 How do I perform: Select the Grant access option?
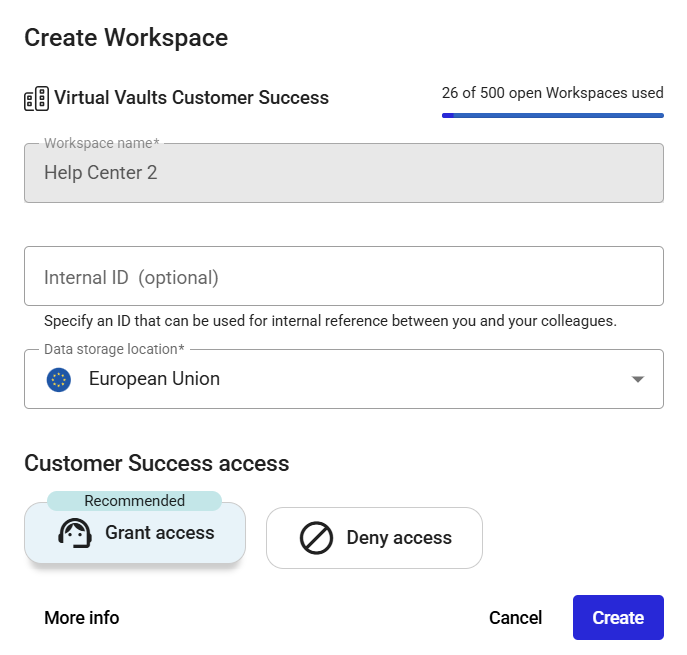(x=135, y=533)
